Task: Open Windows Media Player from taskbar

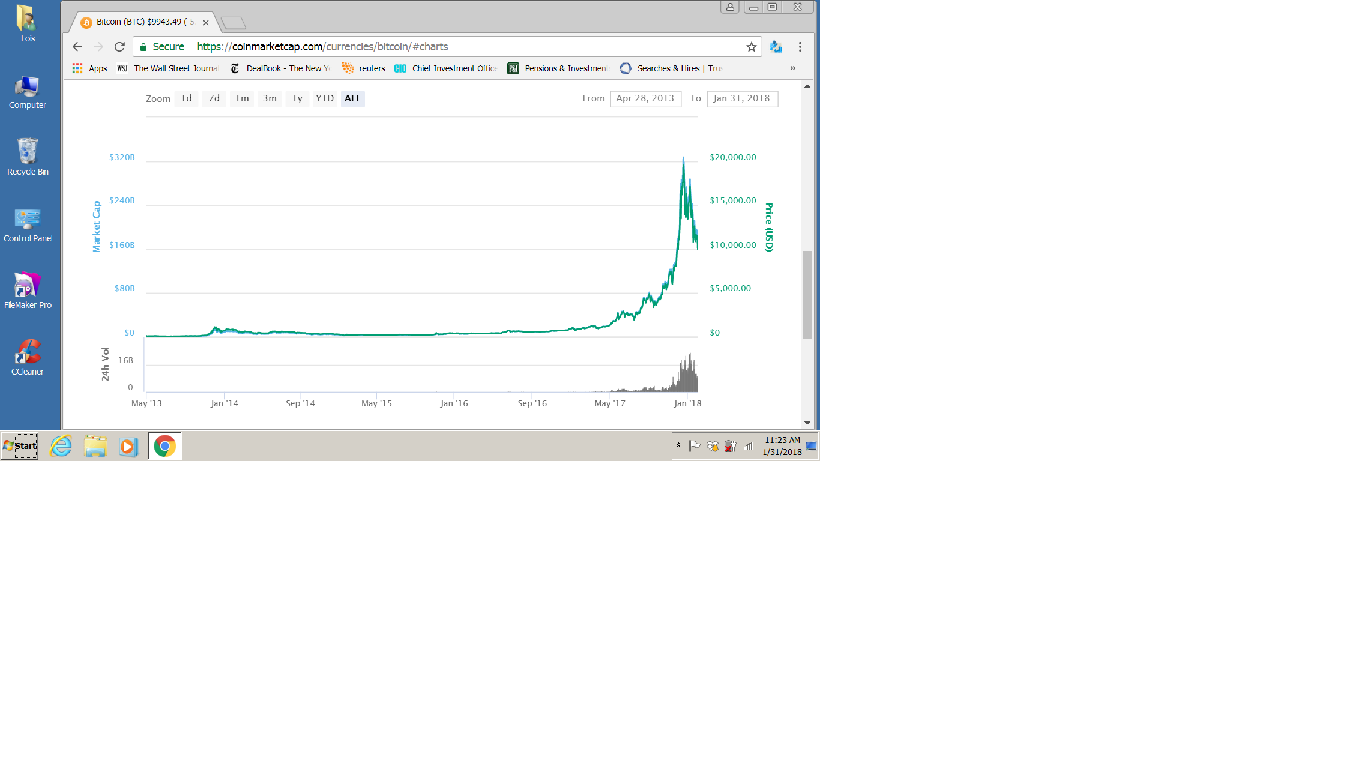Action: [x=128, y=446]
